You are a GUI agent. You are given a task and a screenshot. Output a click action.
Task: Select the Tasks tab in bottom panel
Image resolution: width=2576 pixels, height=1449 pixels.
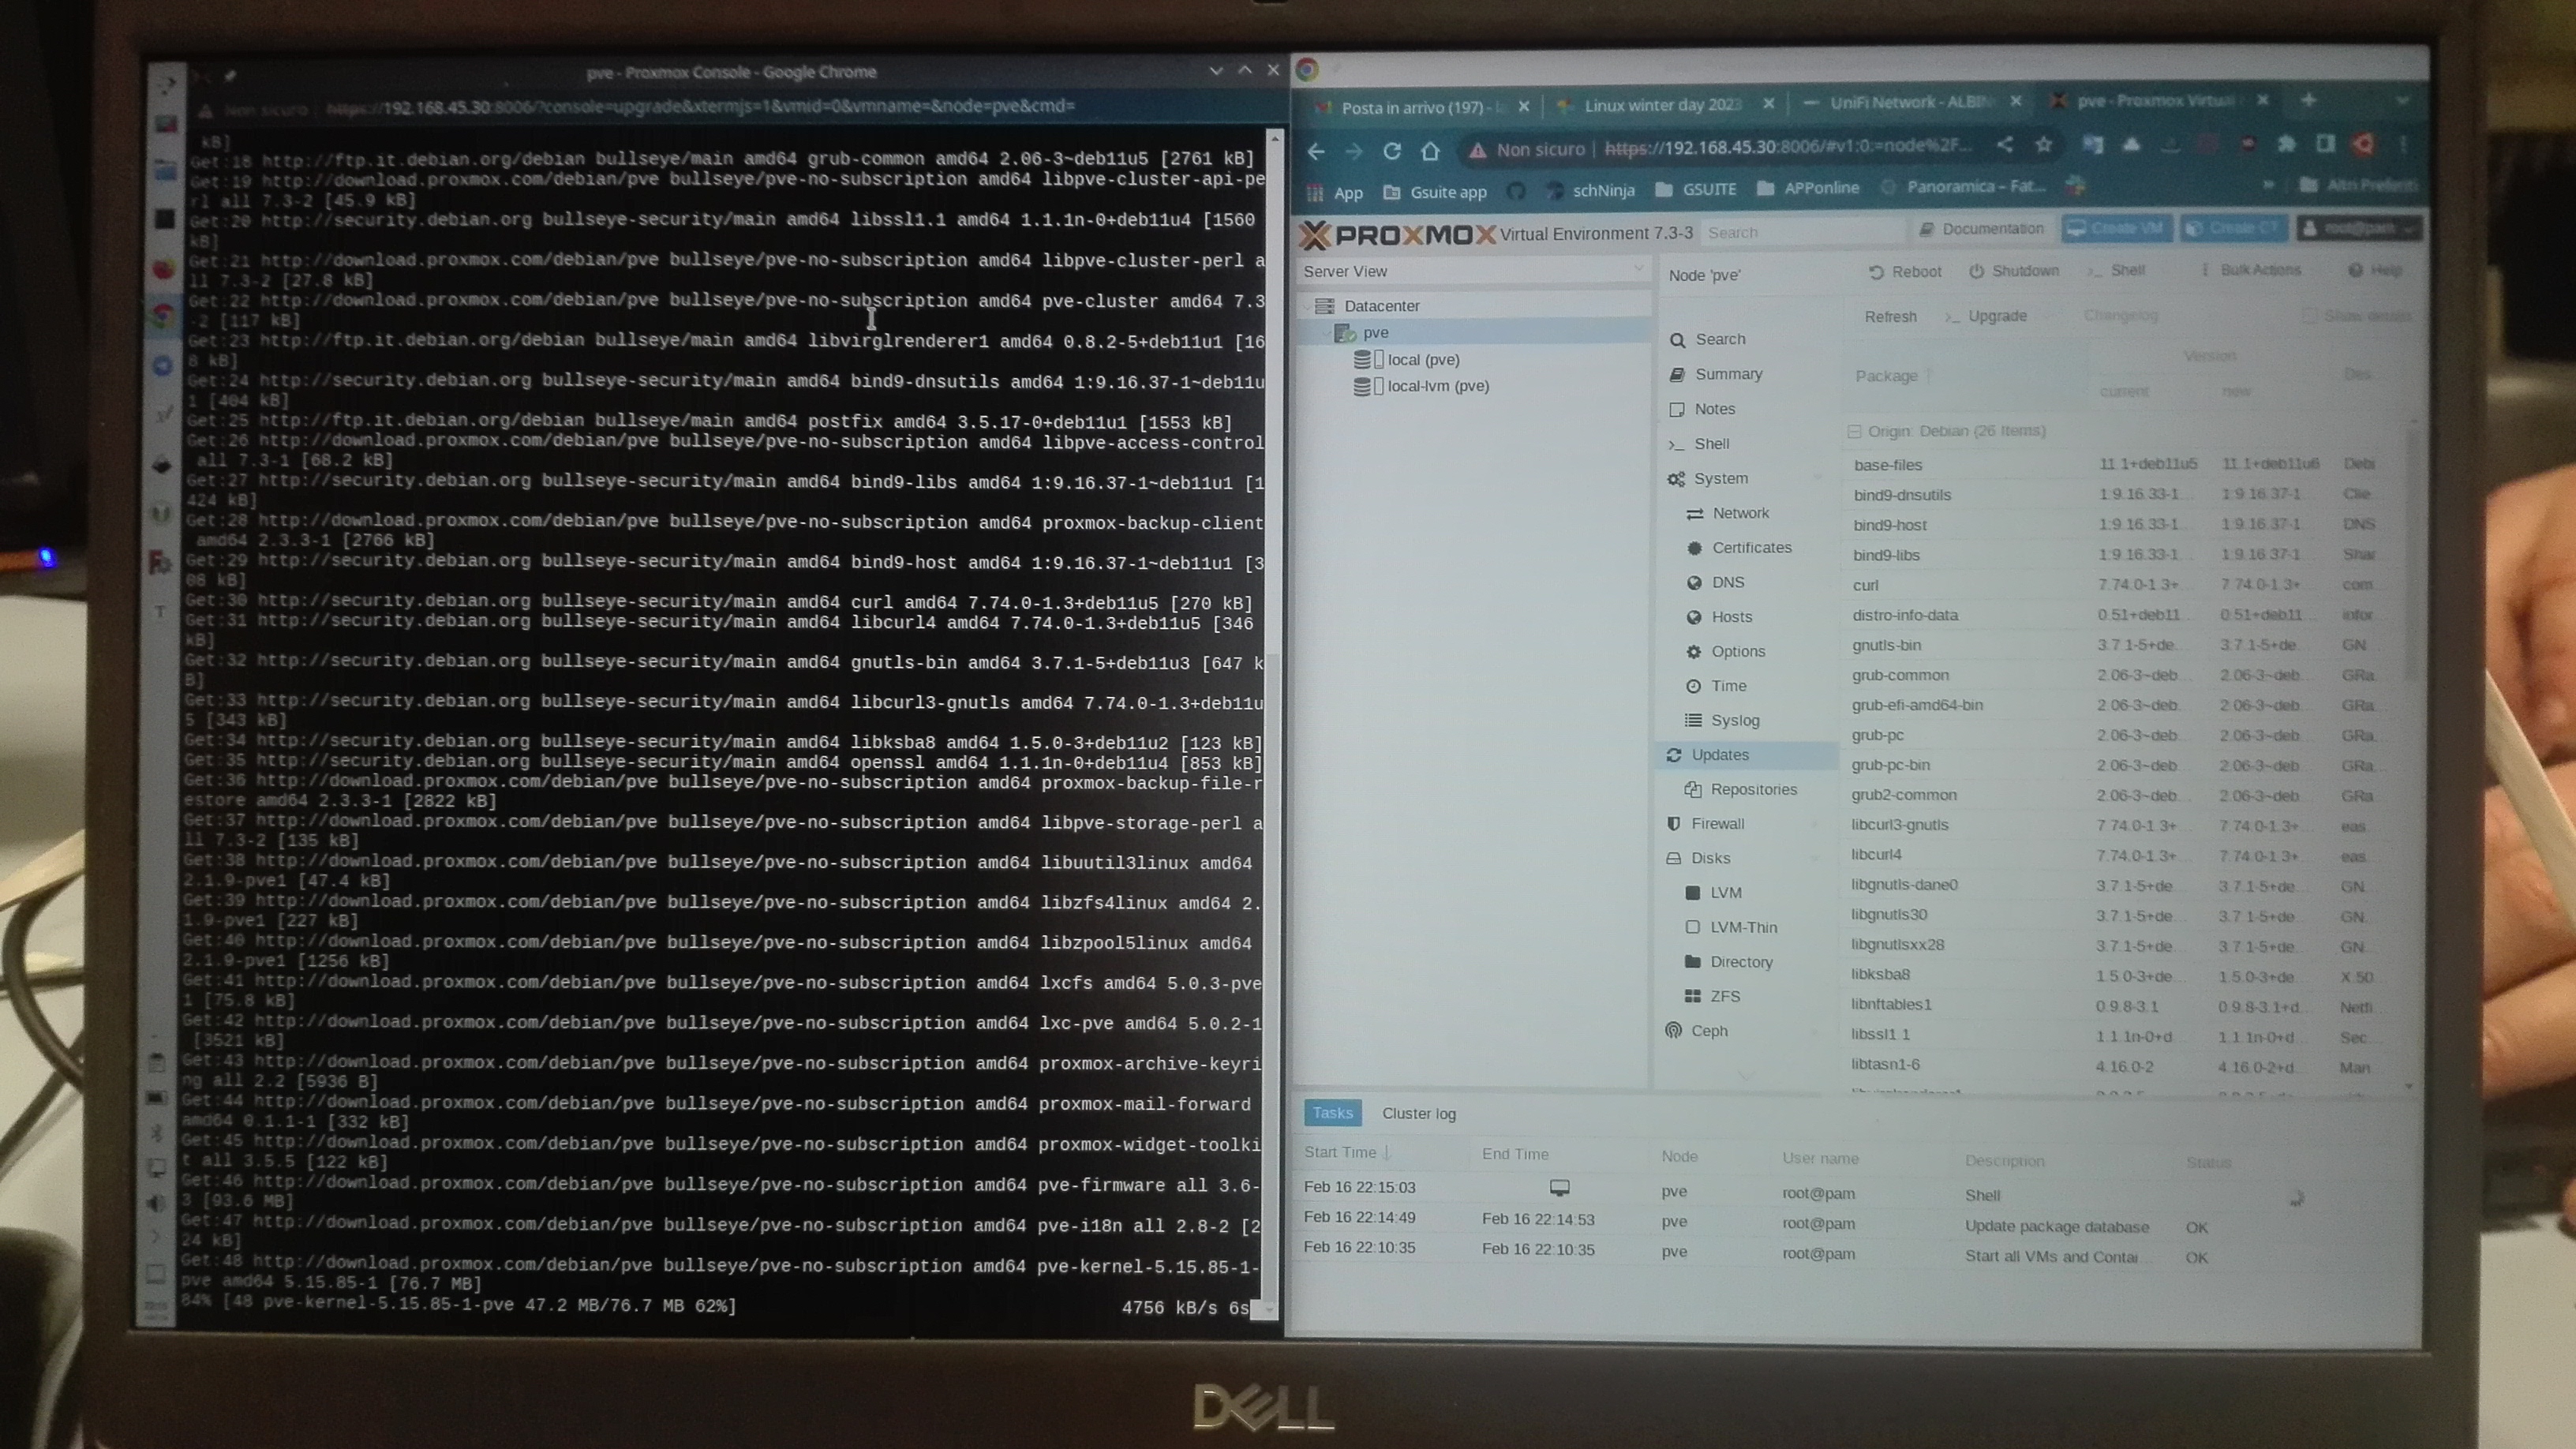[x=1332, y=1111]
